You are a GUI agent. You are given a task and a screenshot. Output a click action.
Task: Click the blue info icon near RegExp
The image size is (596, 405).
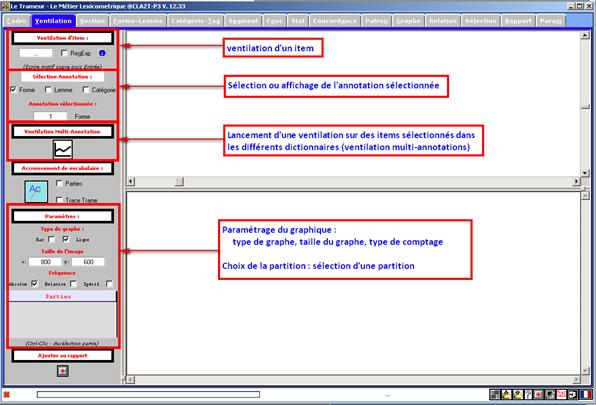click(x=102, y=53)
